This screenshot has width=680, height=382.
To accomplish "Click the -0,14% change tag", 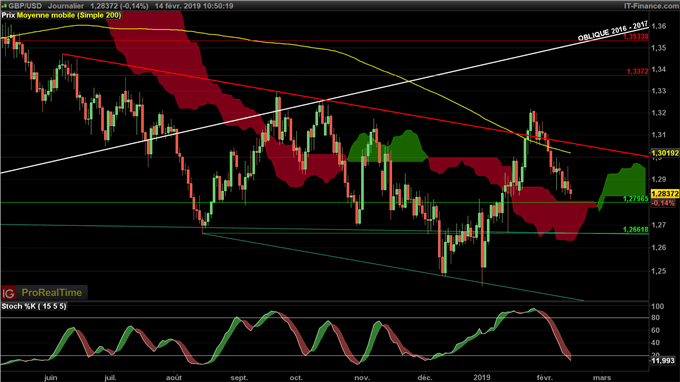I will tap(664, 203).
